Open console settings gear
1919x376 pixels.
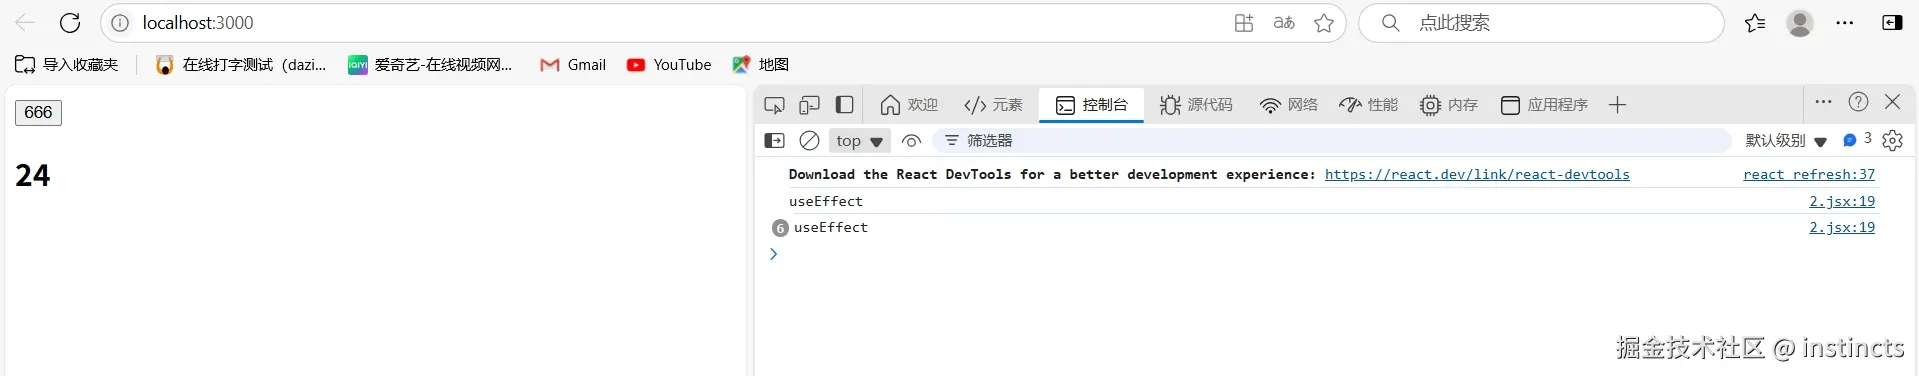1892,141
